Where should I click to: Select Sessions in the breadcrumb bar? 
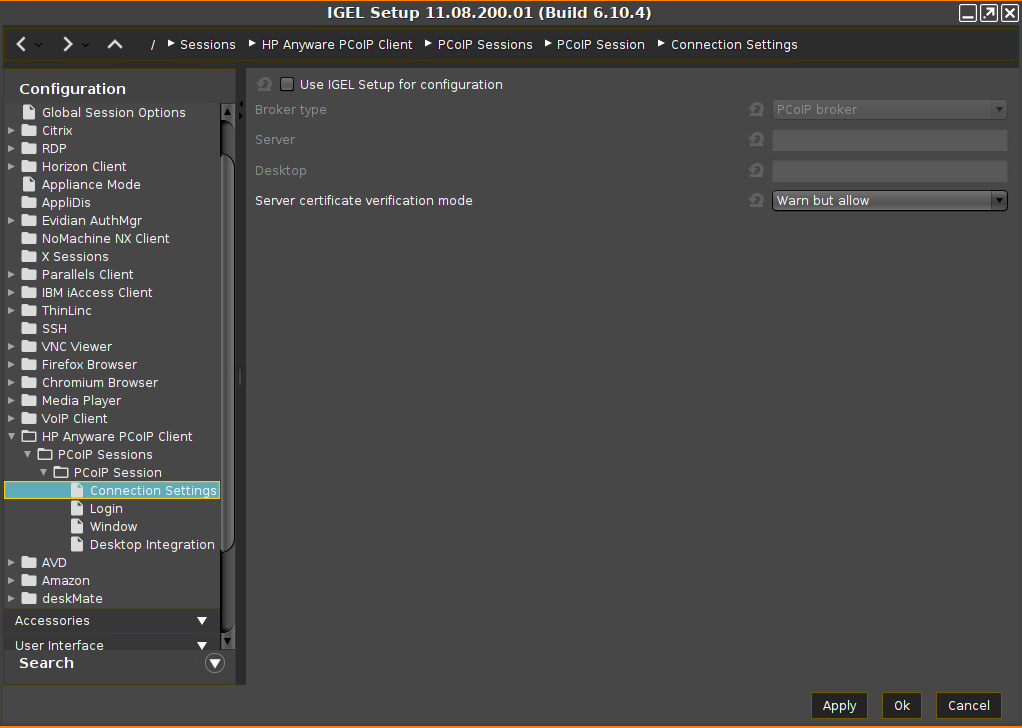pos(207,44)
